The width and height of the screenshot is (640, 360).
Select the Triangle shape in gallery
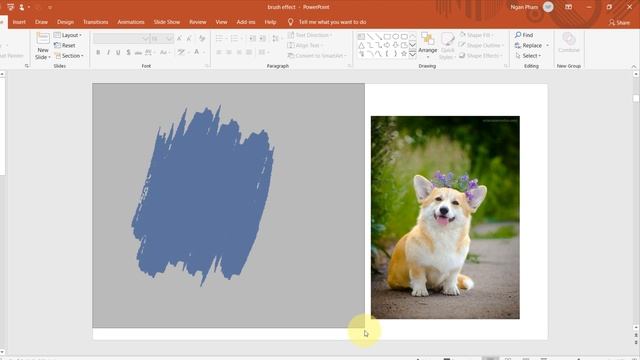[361, 45]
